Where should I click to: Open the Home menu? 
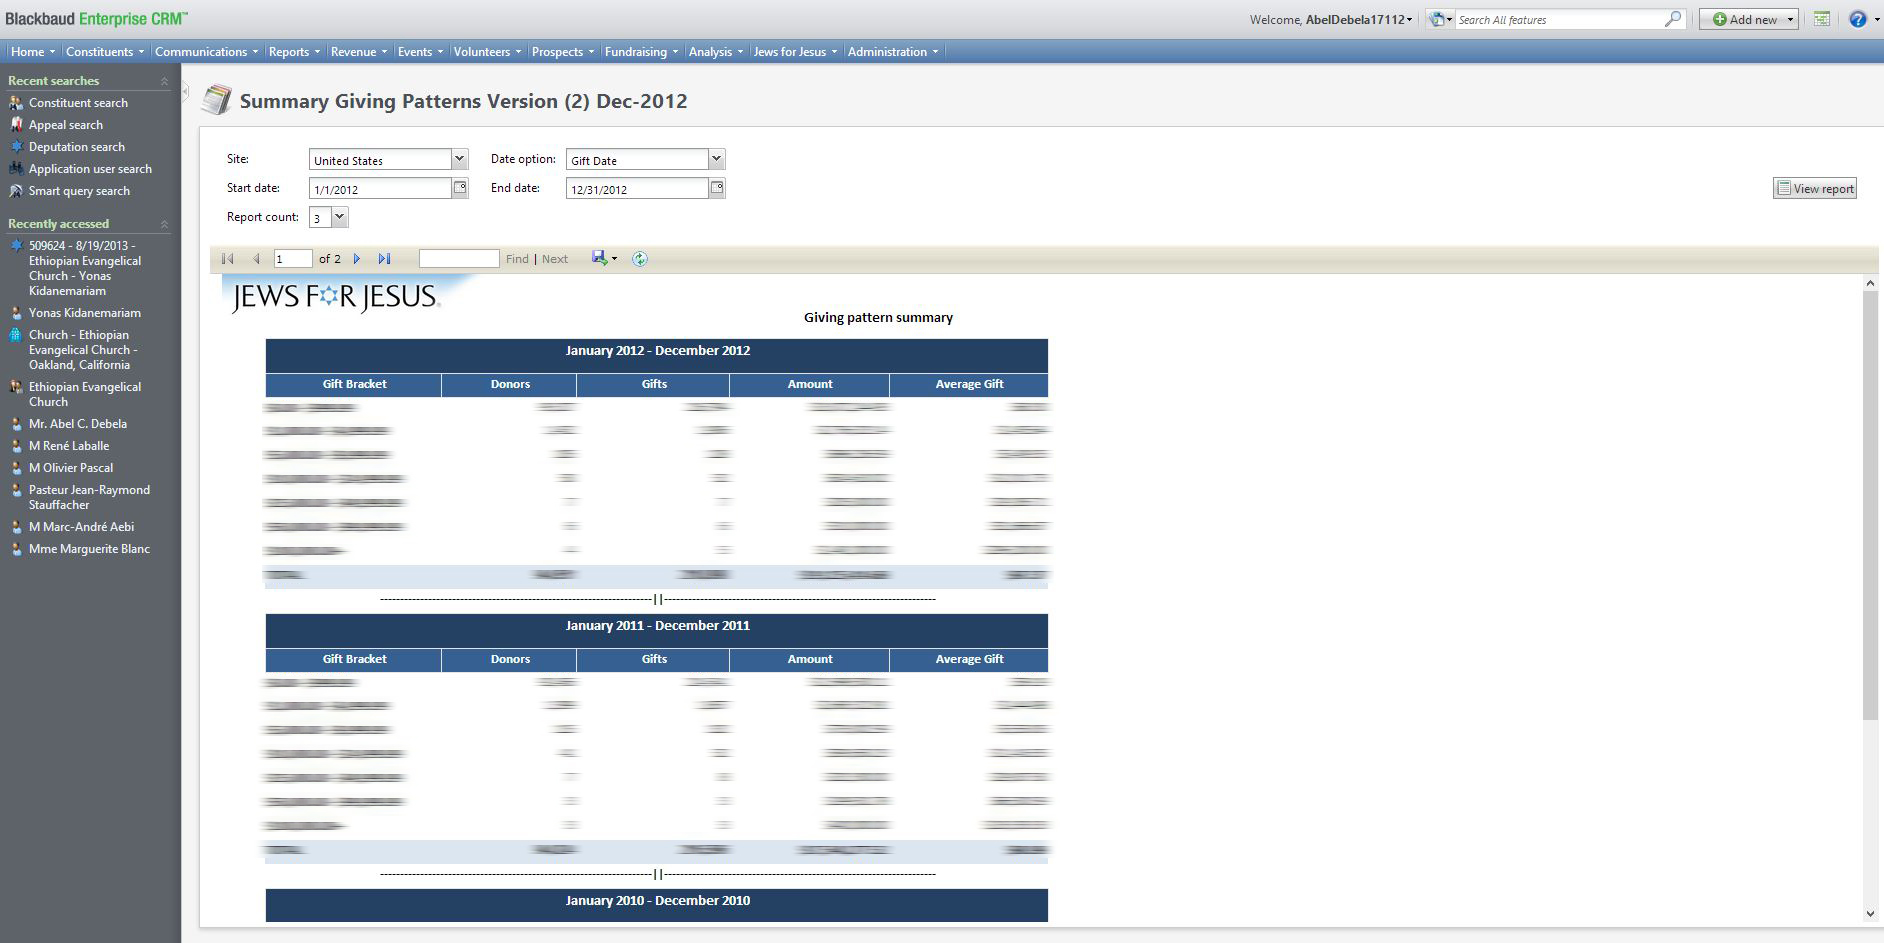pyautogui.click(x=32, y=52)
